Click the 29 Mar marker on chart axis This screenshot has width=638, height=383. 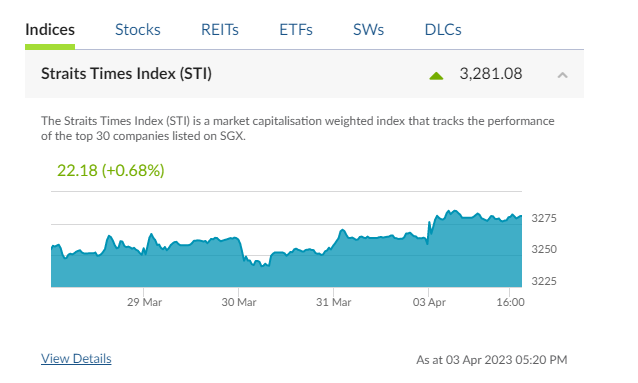pos(144,302)
